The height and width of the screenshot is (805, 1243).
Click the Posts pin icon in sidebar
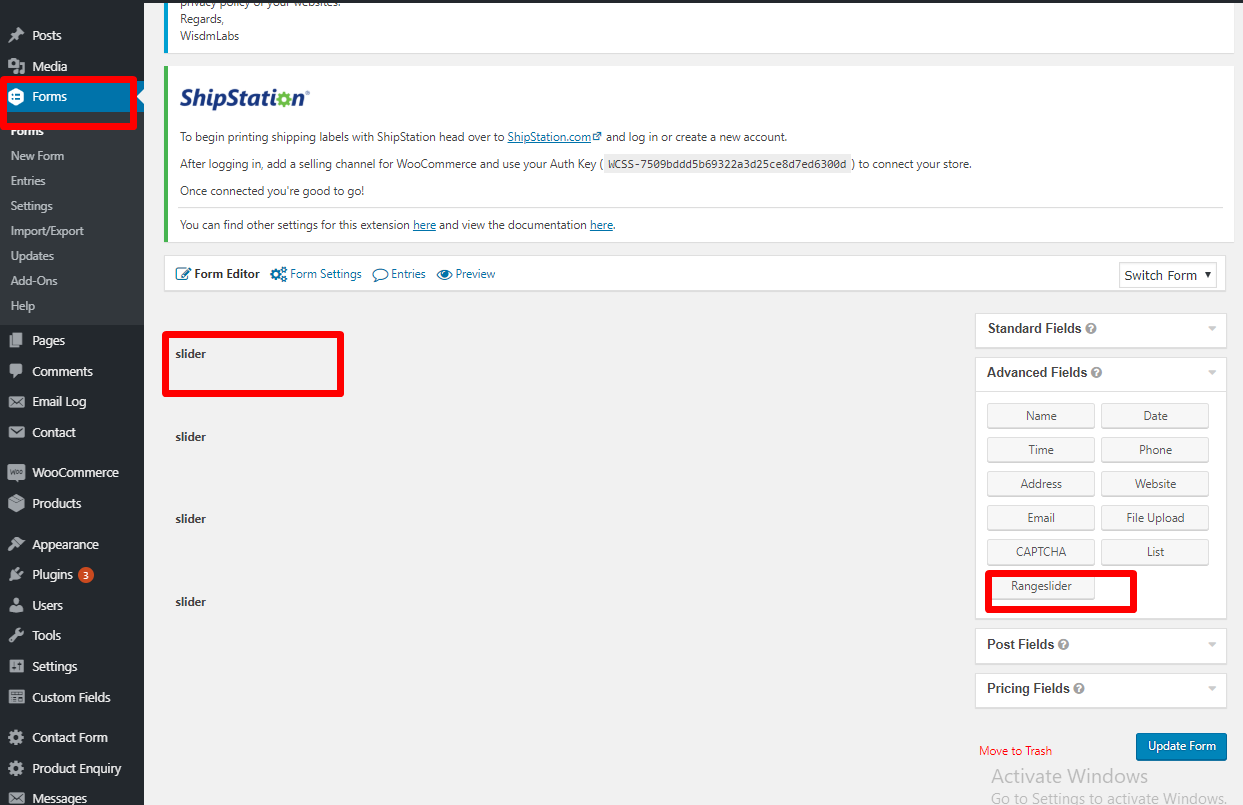click(16, 36)
